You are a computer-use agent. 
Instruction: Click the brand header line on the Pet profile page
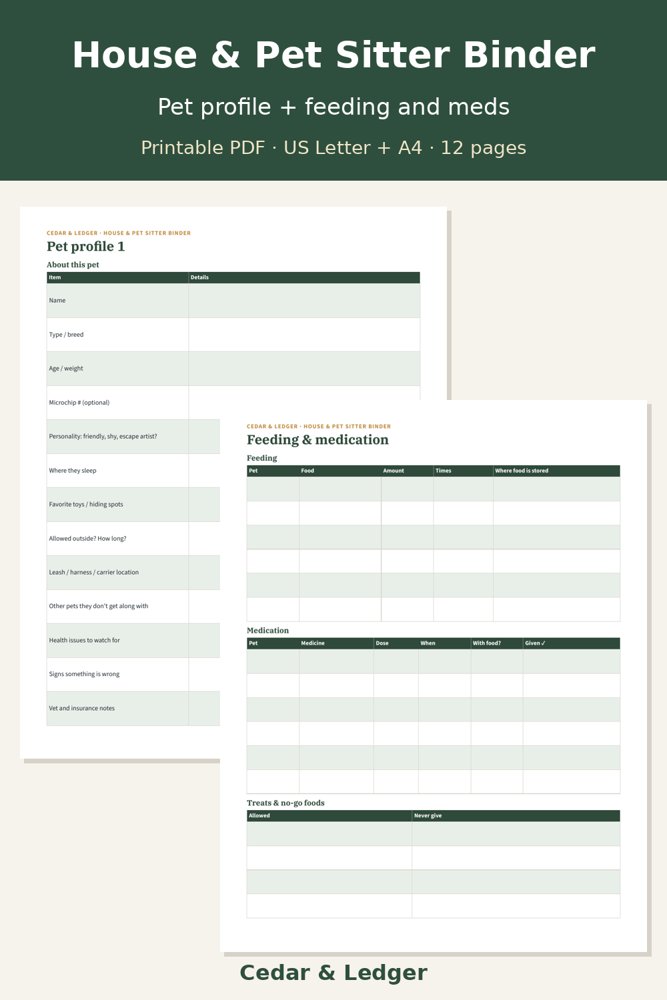coord(119,233)
